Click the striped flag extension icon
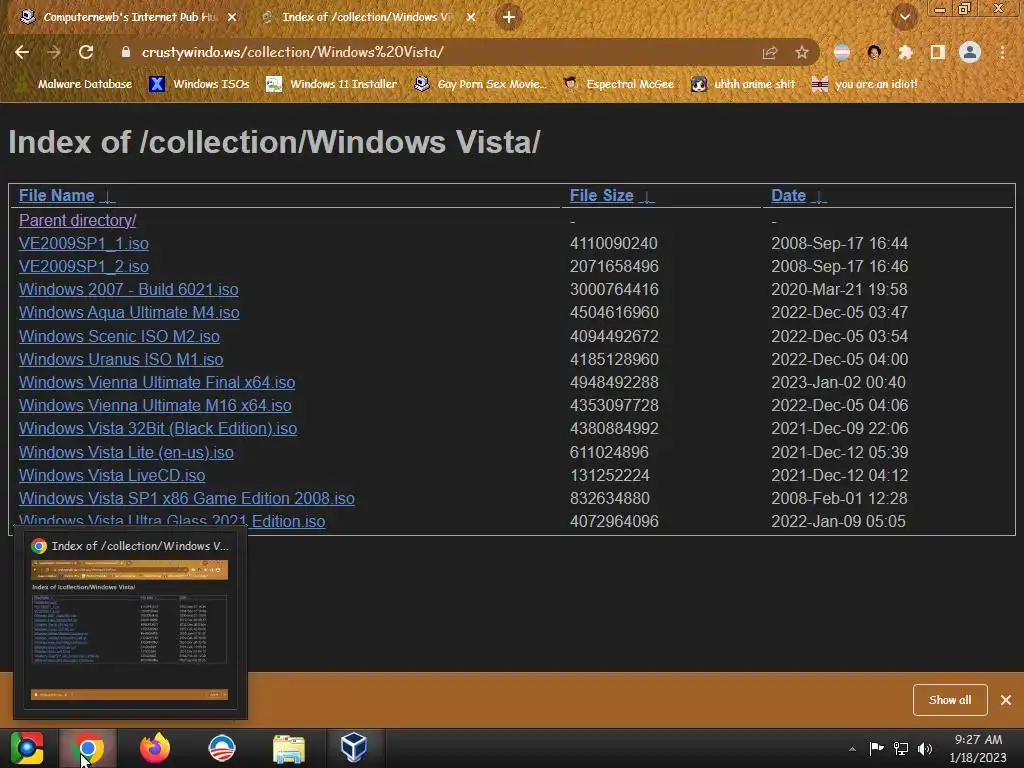This screenshot has width=1024, height=768. click(x=842, y=52)
